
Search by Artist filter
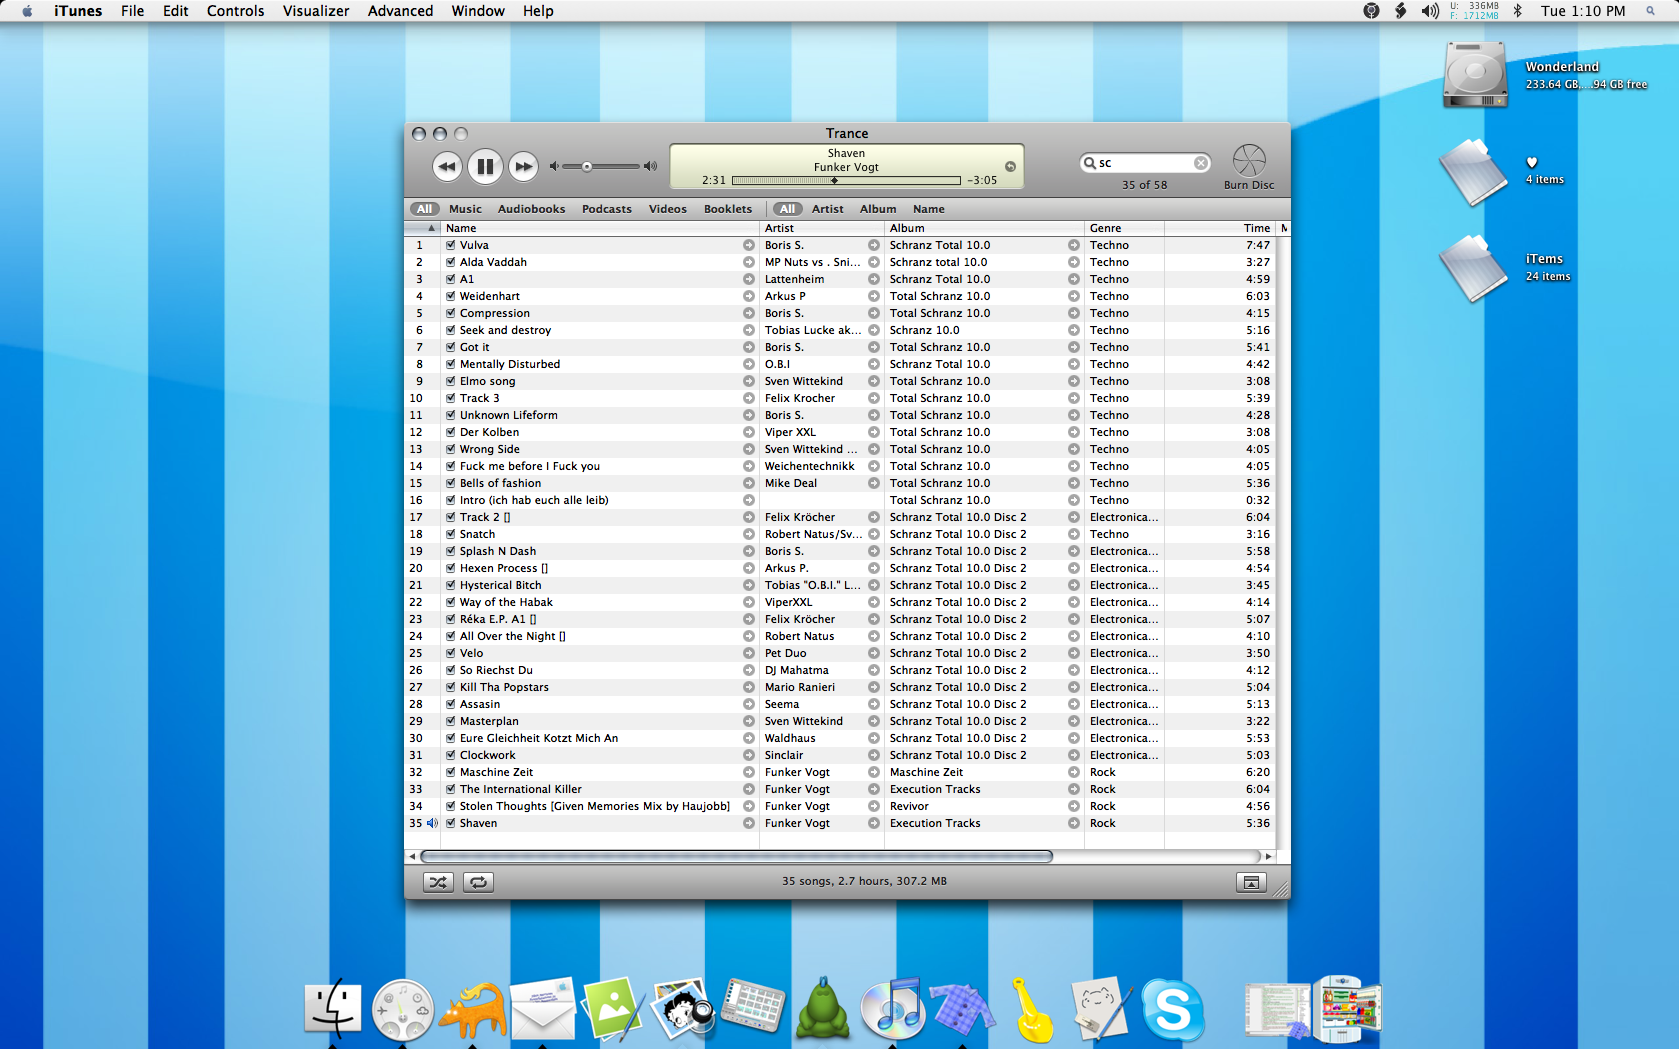[827, 209]
